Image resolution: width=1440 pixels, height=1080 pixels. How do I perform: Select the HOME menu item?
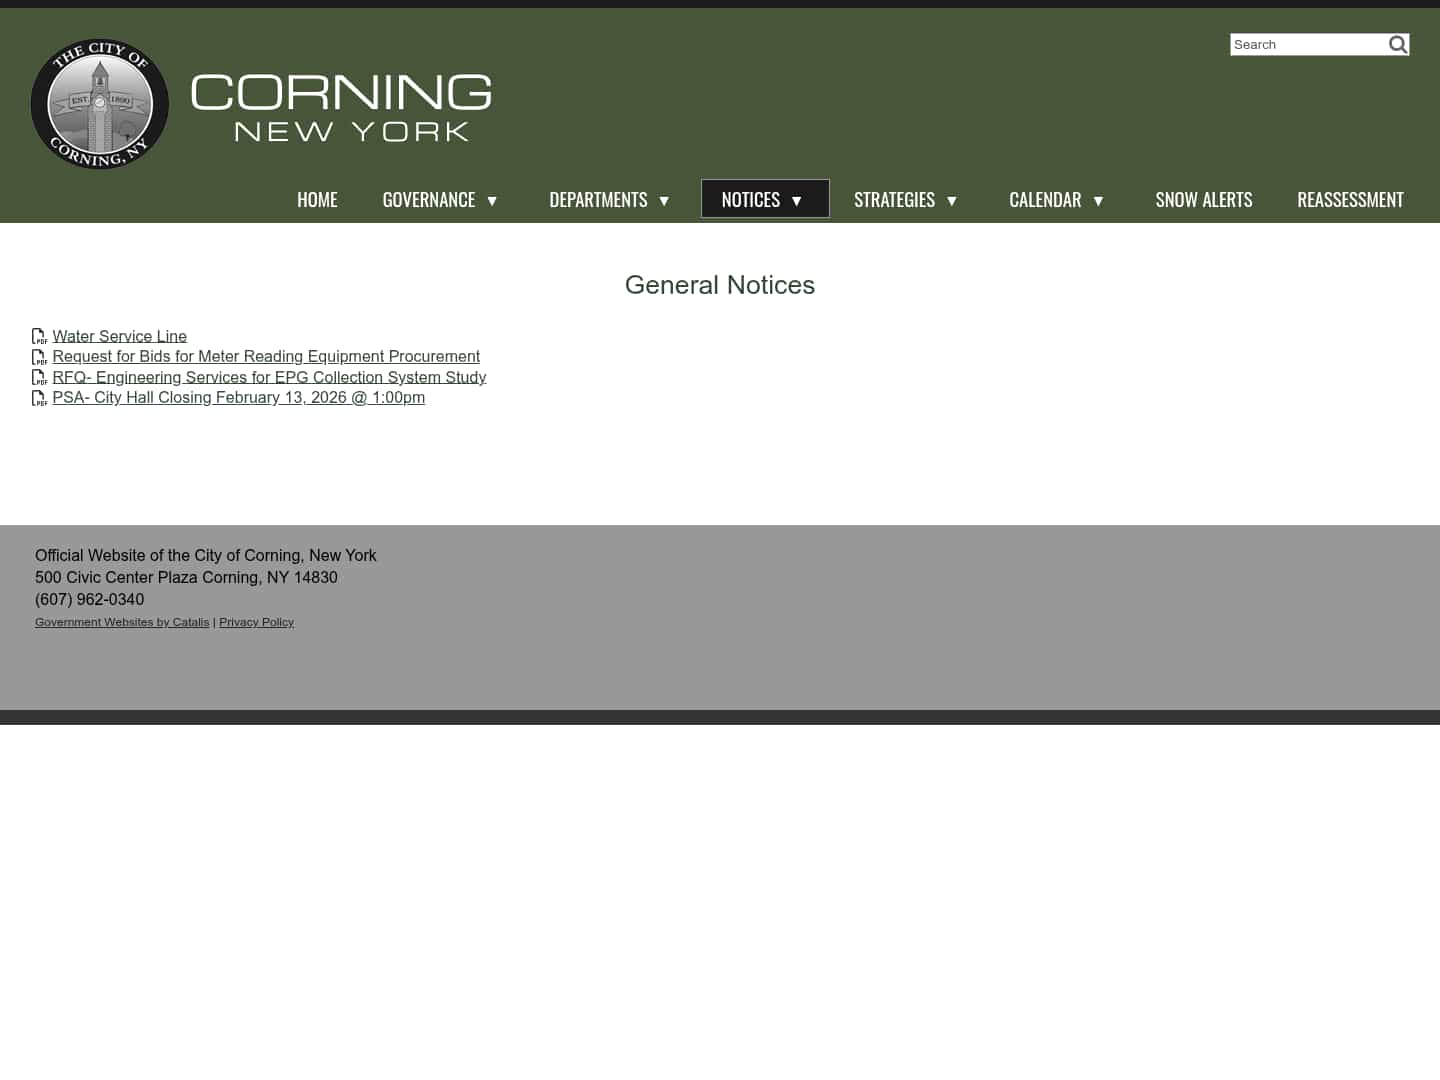point(317,199)
